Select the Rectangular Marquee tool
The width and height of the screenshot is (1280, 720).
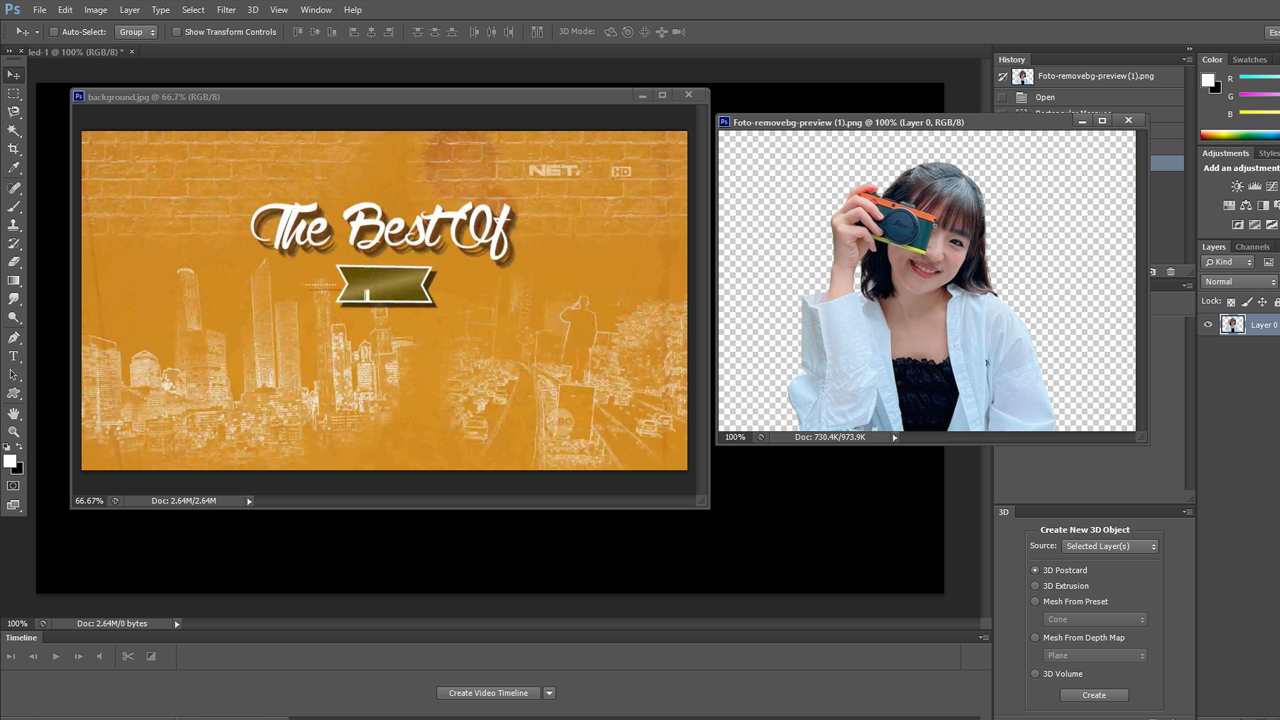[x=13, y=93]
